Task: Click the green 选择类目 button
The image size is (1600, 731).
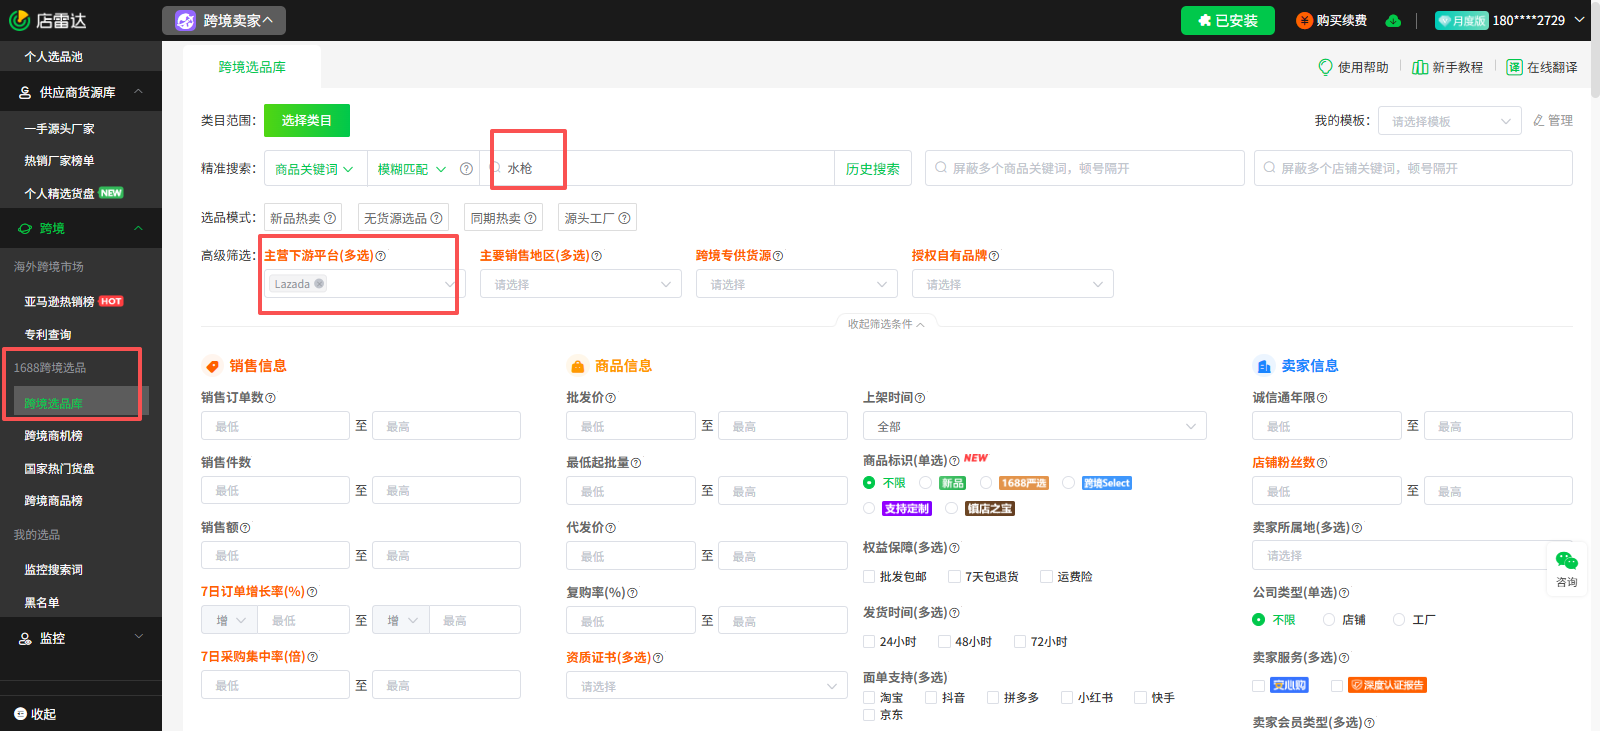Action: pyautogui.click(x=306, y=121)
